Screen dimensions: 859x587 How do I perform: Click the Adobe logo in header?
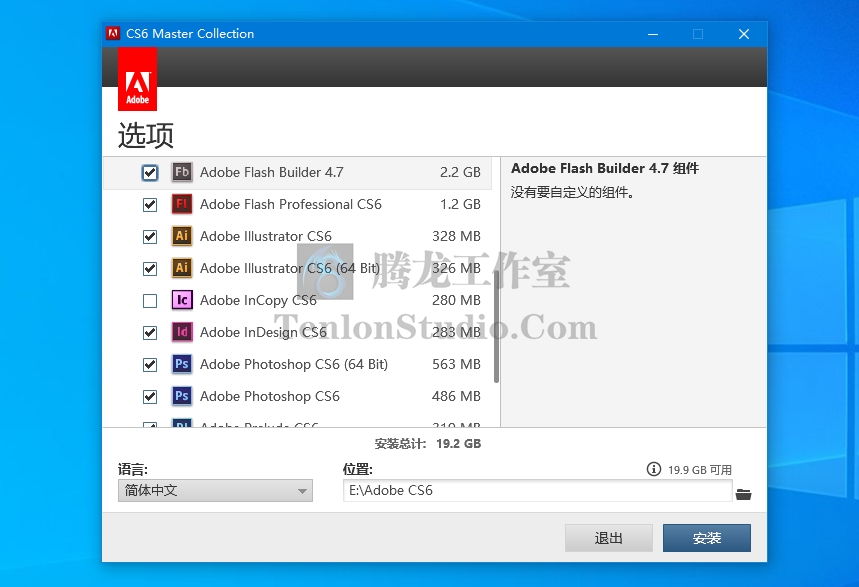[x=138, y=79]
